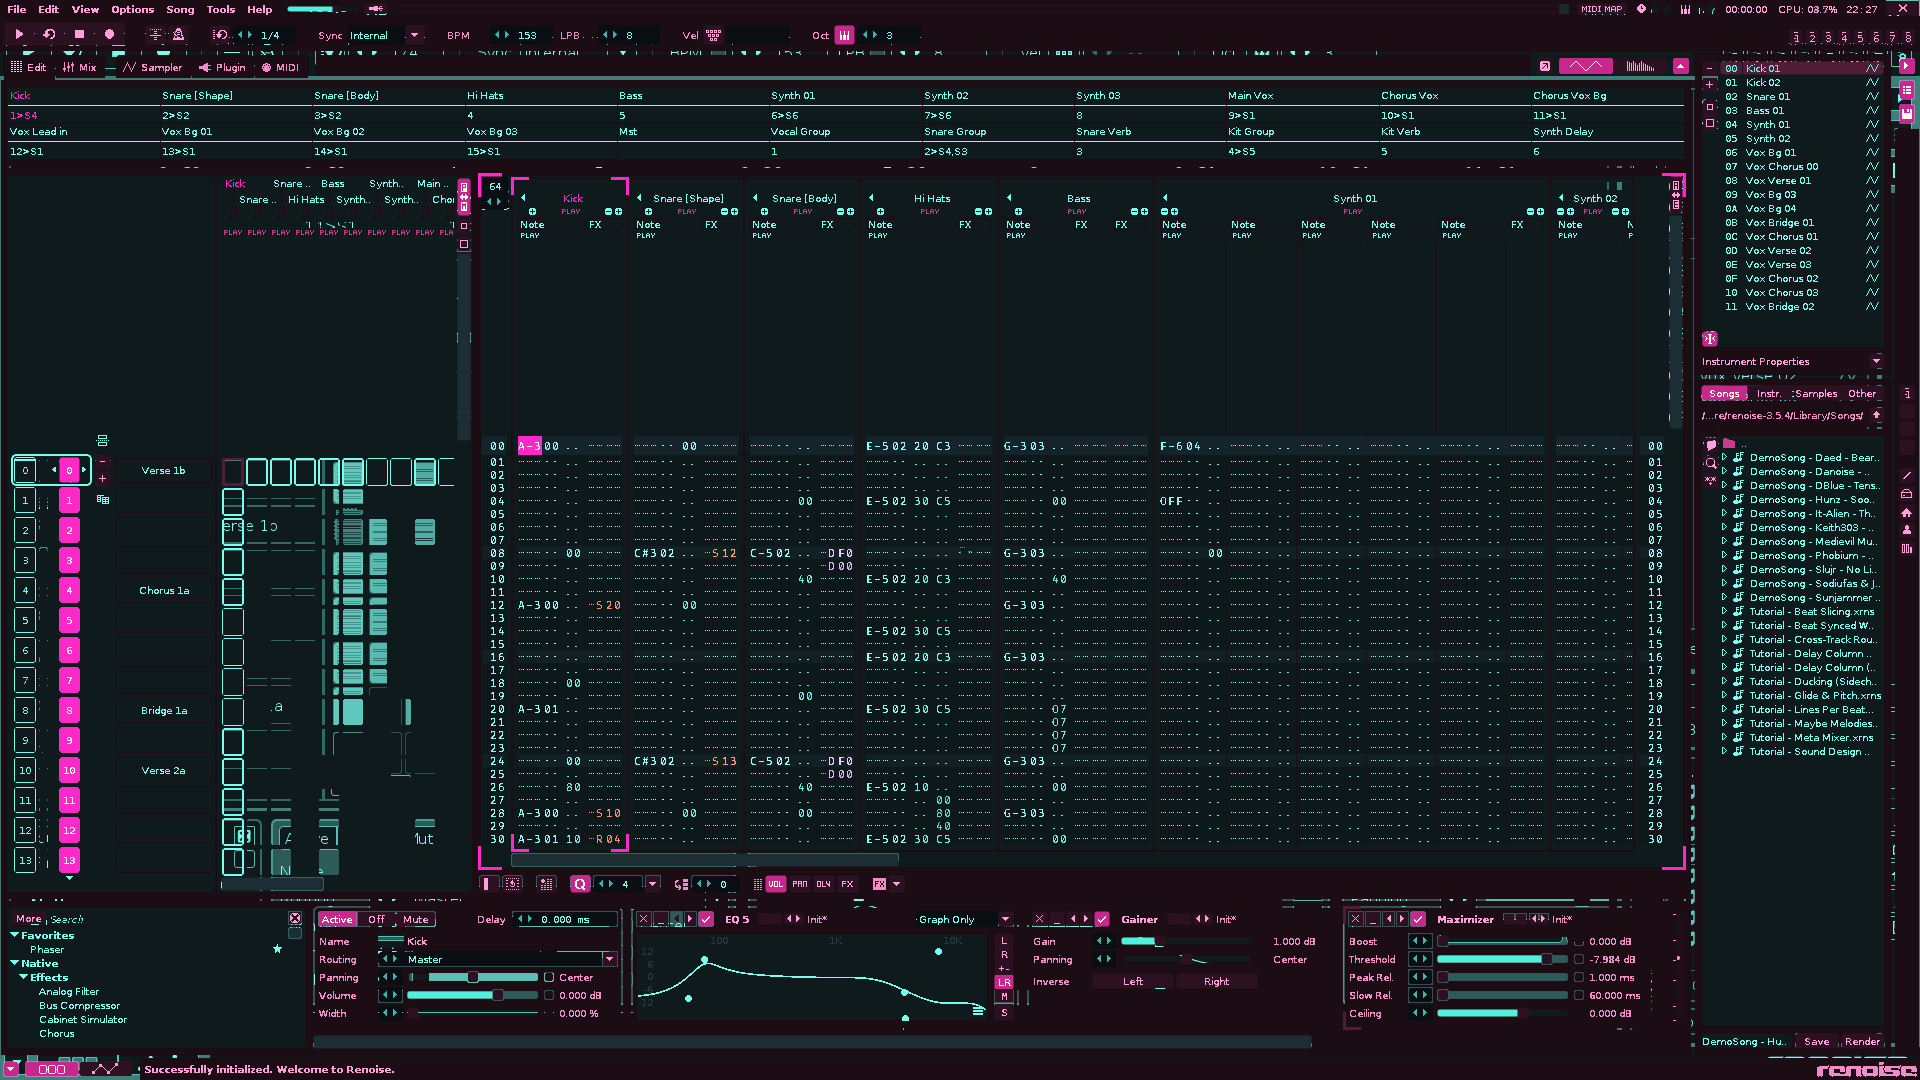Image resolution: width=1920 pixels, height=1080 pixels.
Task: Open the quantize amount dropdown arrow
Action: (652, 884)
